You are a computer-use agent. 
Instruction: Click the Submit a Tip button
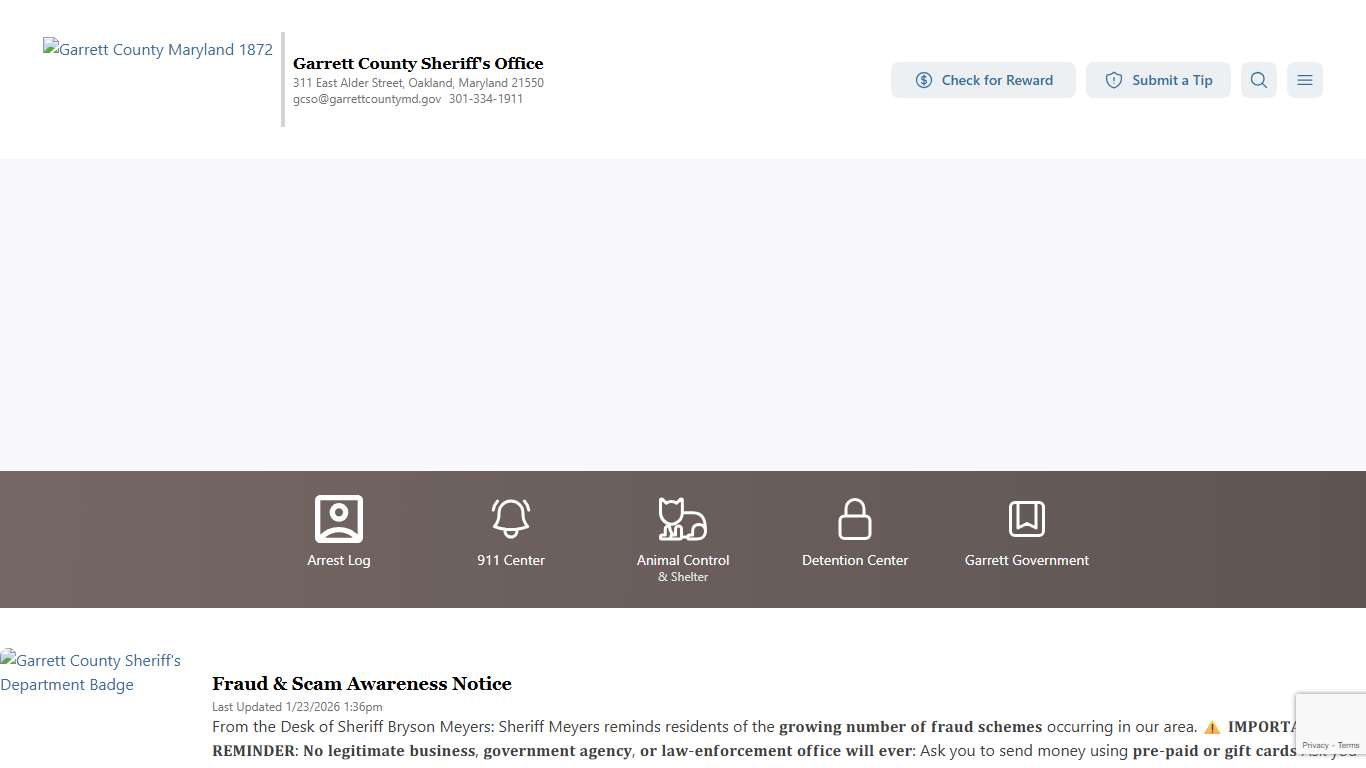tap(1158, 80)
